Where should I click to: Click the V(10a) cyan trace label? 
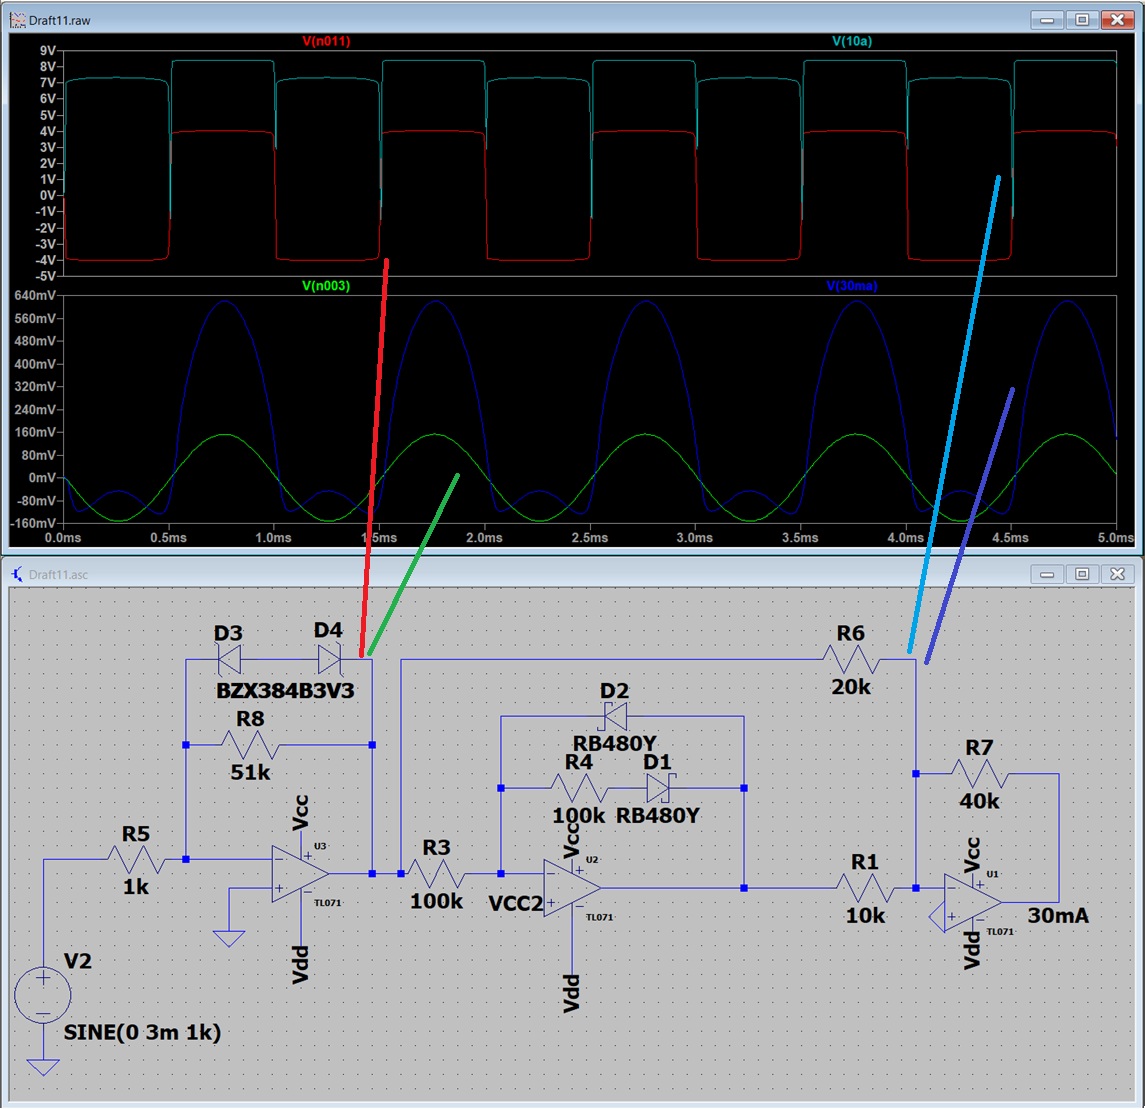click(x=851, y=41)
